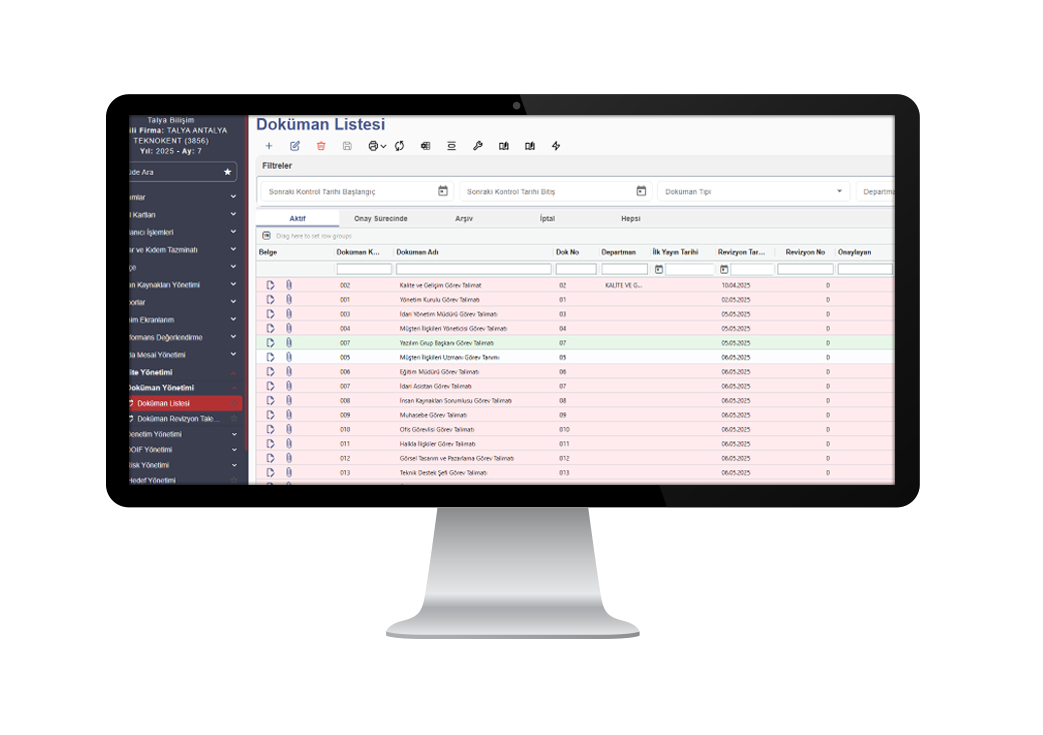Switch to the Hepsi tab
This screenshot has height=735, width=1043.
[631, 218]
